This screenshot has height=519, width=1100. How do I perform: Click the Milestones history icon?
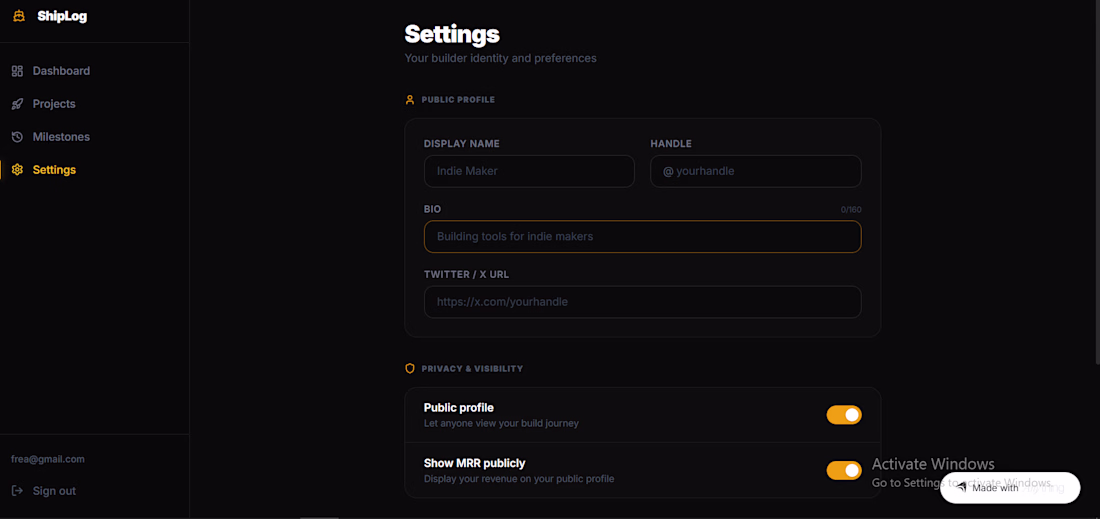[x=18, y=137]
